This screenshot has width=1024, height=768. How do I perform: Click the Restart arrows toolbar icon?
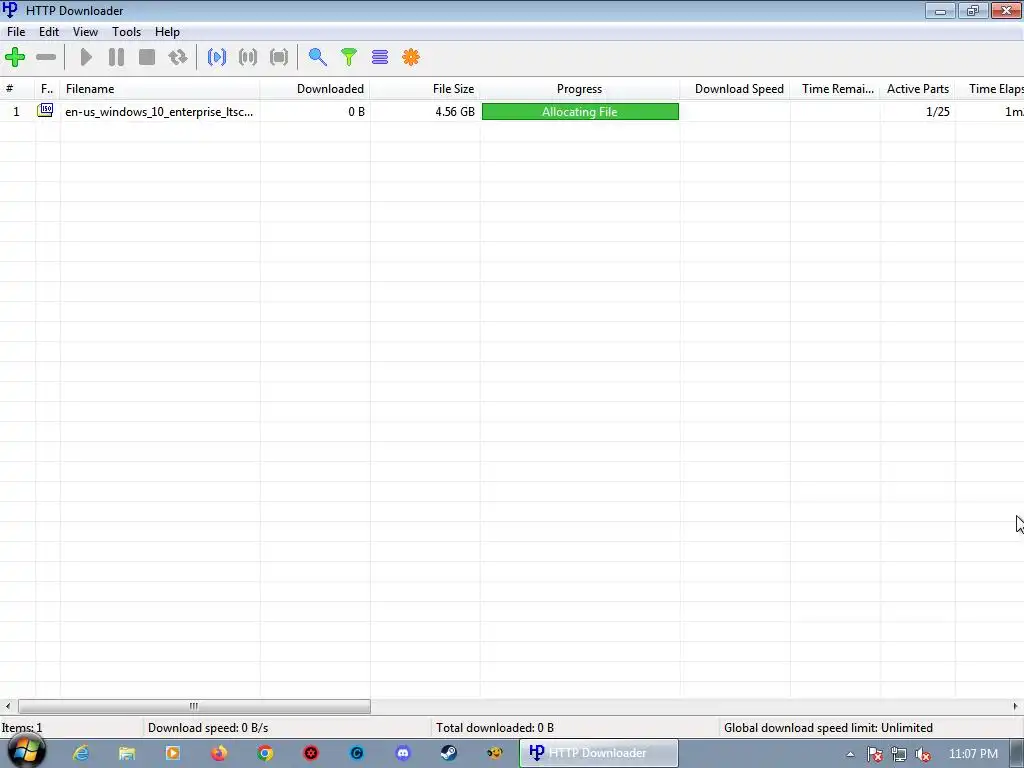point(178,57)
